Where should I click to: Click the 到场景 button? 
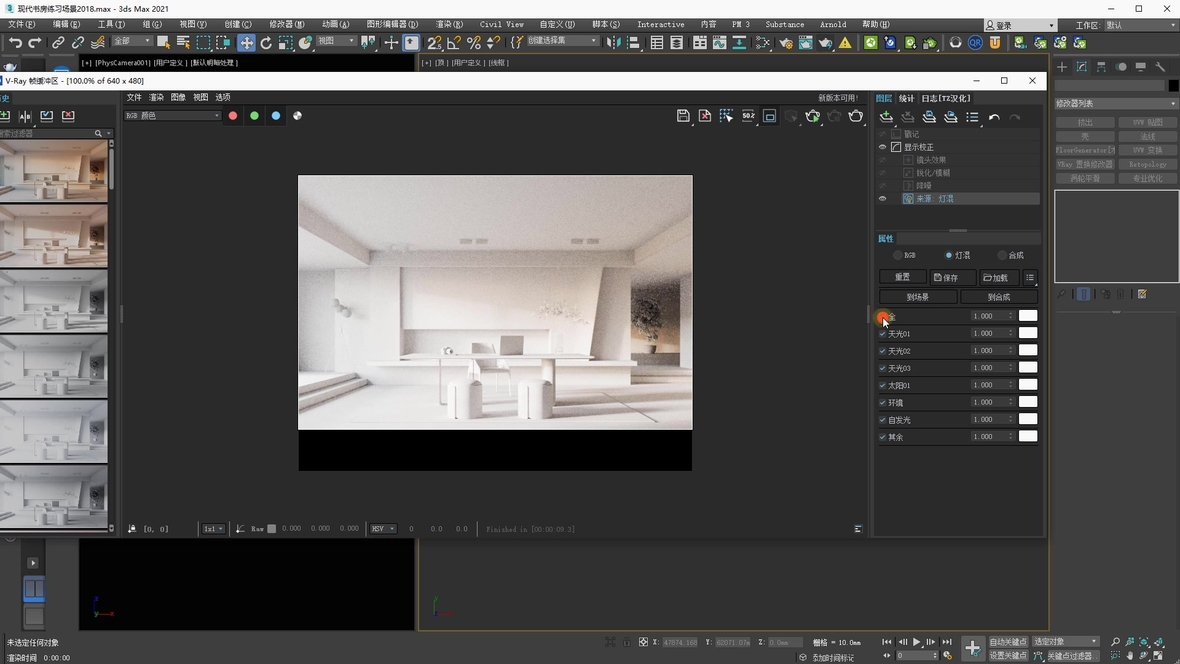[x=918, y=297]
